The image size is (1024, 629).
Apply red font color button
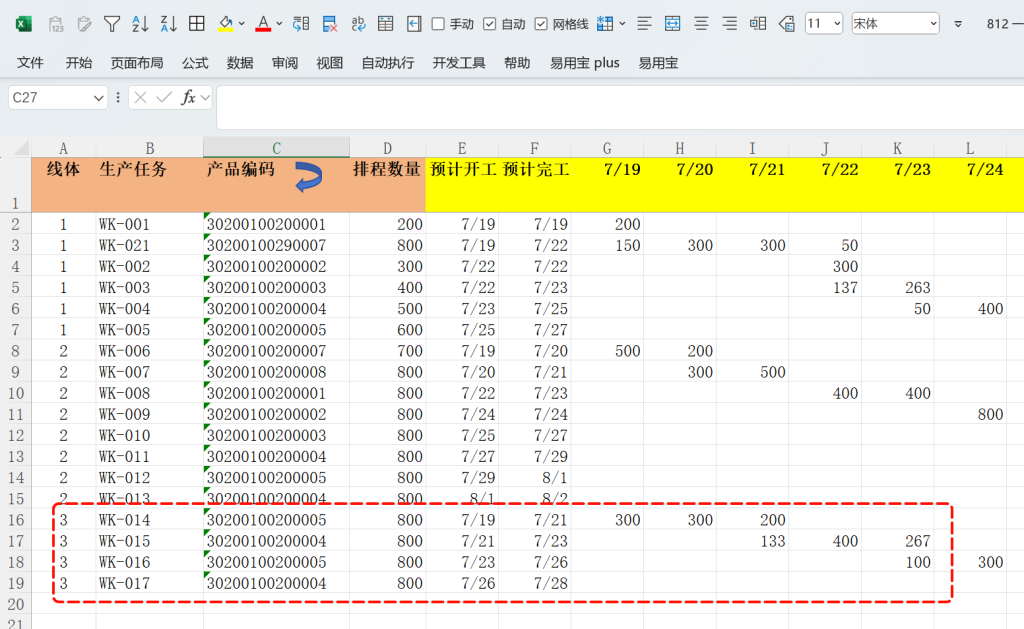[263, 24]
